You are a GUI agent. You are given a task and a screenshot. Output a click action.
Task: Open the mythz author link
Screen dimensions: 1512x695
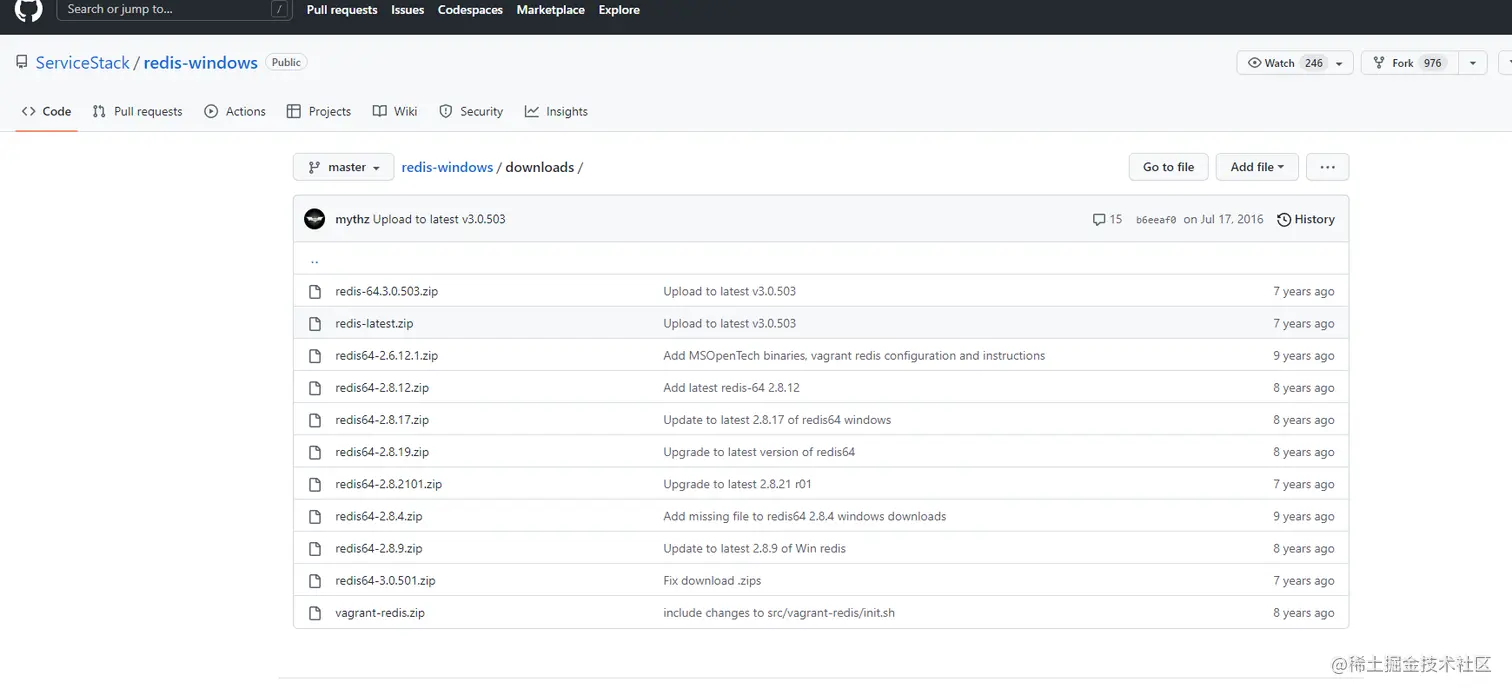352,219
